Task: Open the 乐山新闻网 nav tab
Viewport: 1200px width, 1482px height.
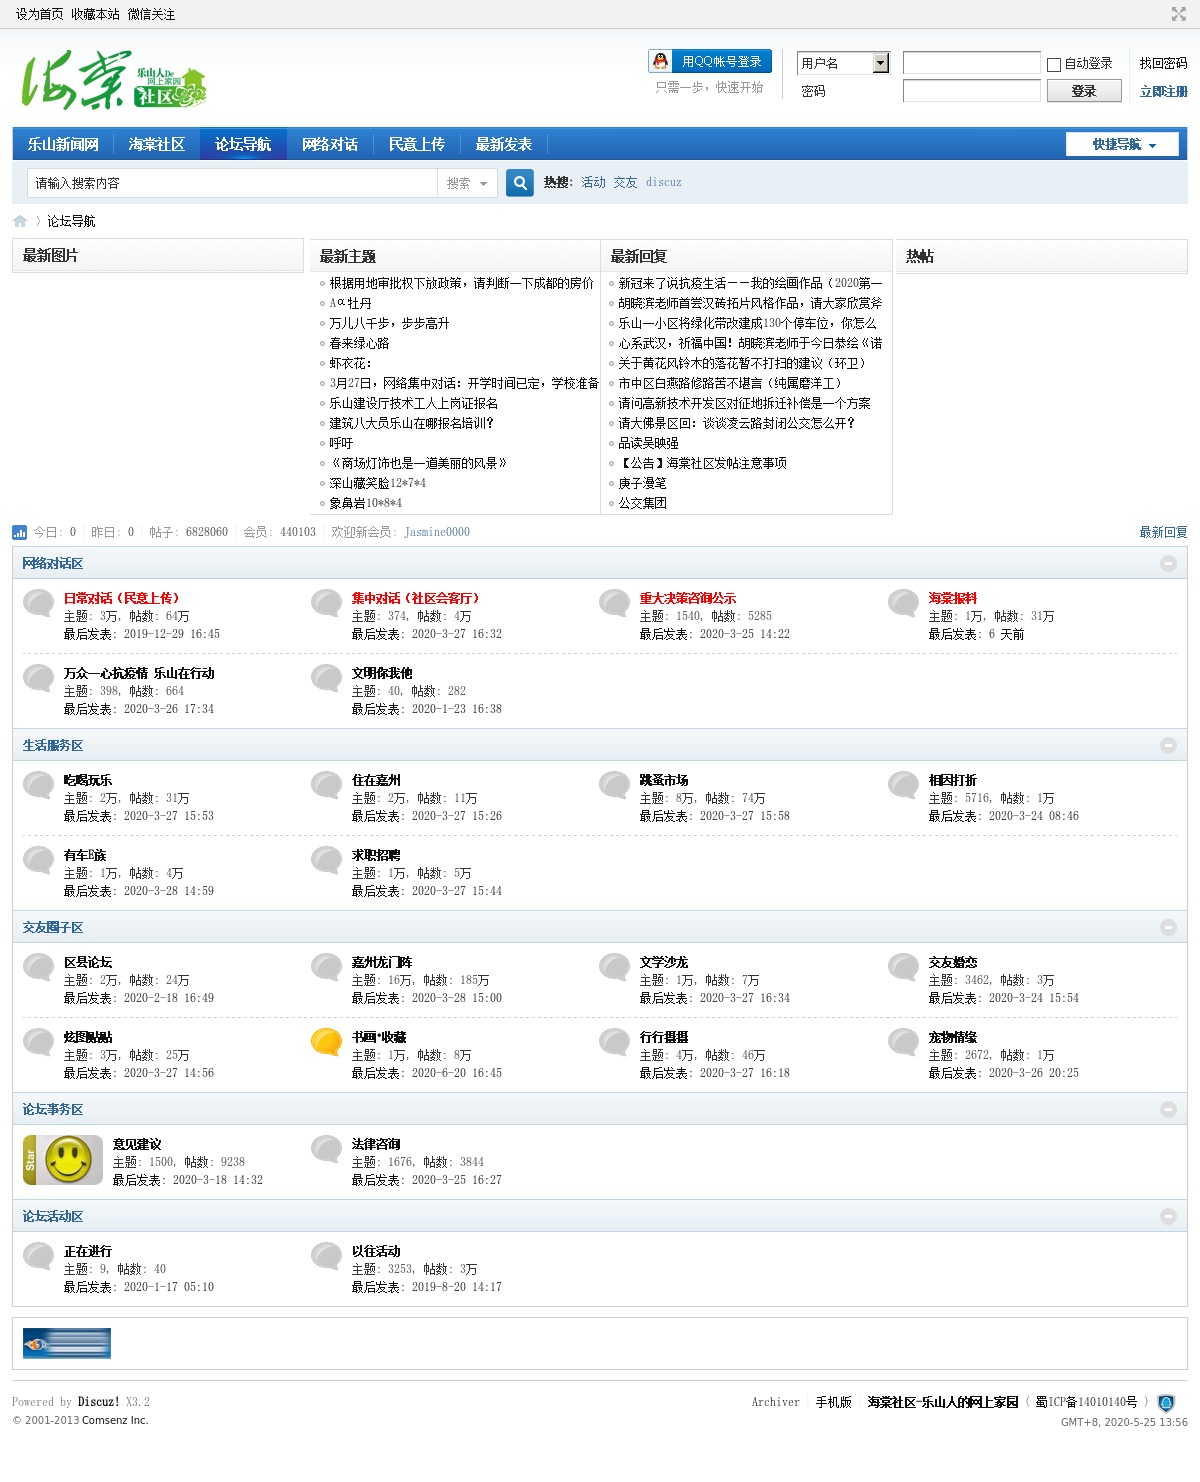Action: point(63,144)
